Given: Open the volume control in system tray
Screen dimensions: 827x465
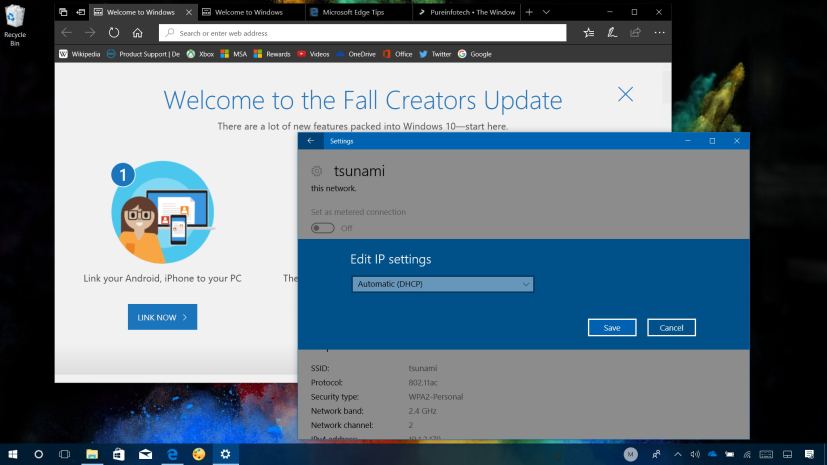Looking at the screenshot, I should click(x=695, y=454).
